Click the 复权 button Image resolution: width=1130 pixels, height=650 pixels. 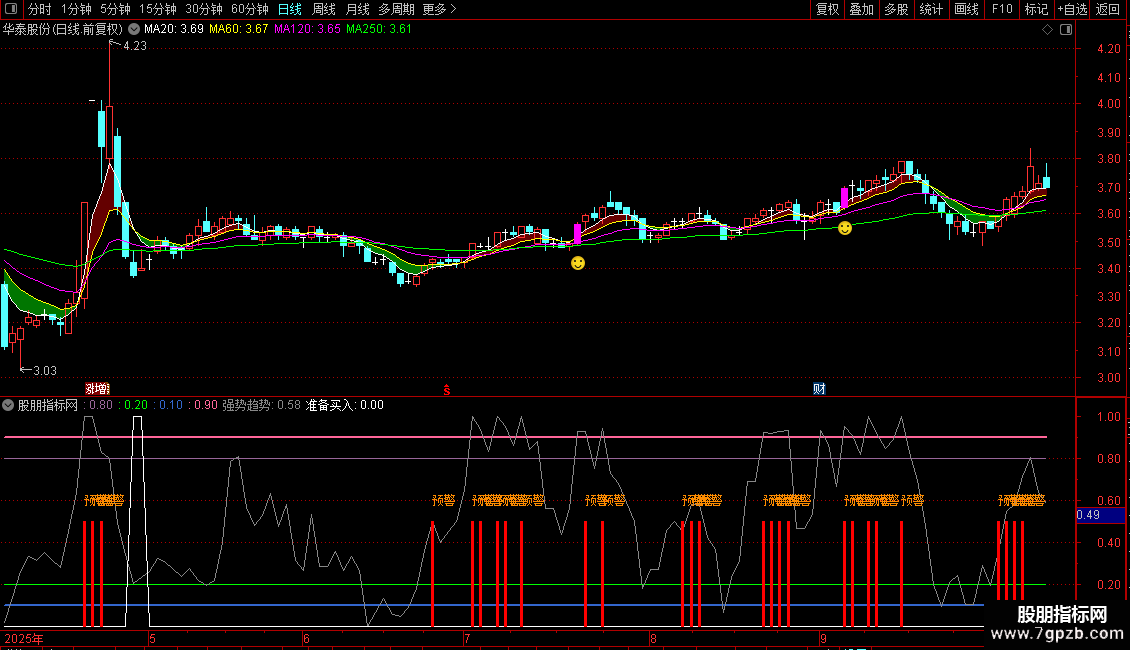[827, 9]
